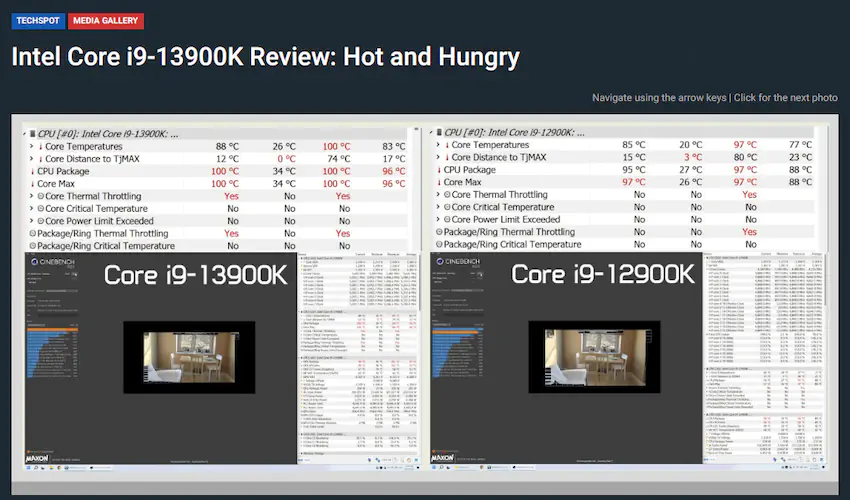Click the Core Distance to TjMAX thermometer icon, 13900K panel
Image resolution: width=850 pixels, height=500 pixels.
(x=40, y=159)
